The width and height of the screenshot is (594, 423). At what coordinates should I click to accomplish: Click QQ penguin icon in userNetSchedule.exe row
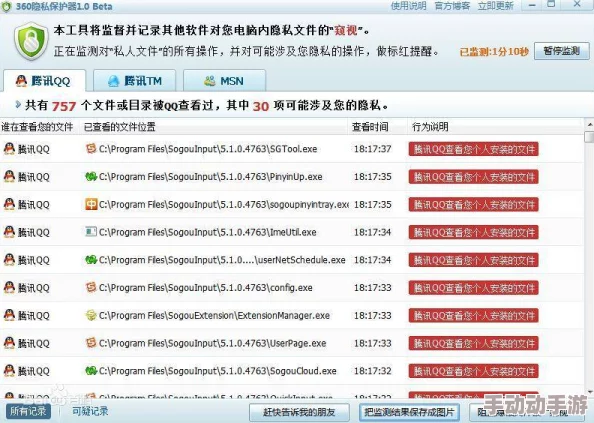(x=9, y=260)
